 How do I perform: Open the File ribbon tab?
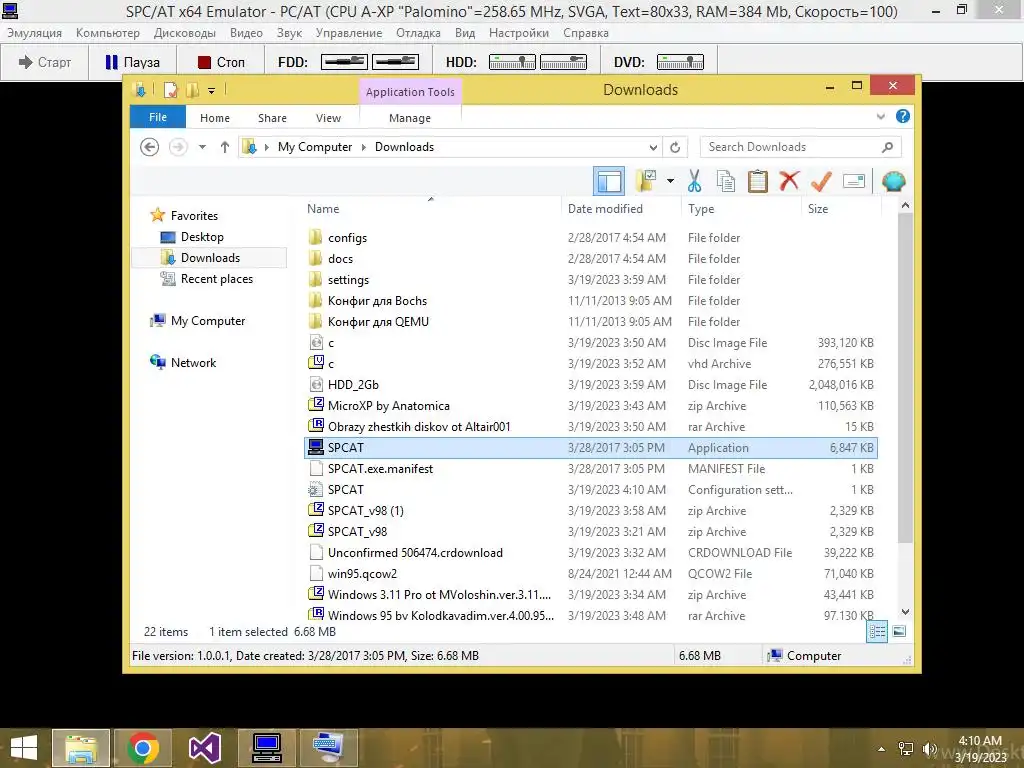[158, 117]
